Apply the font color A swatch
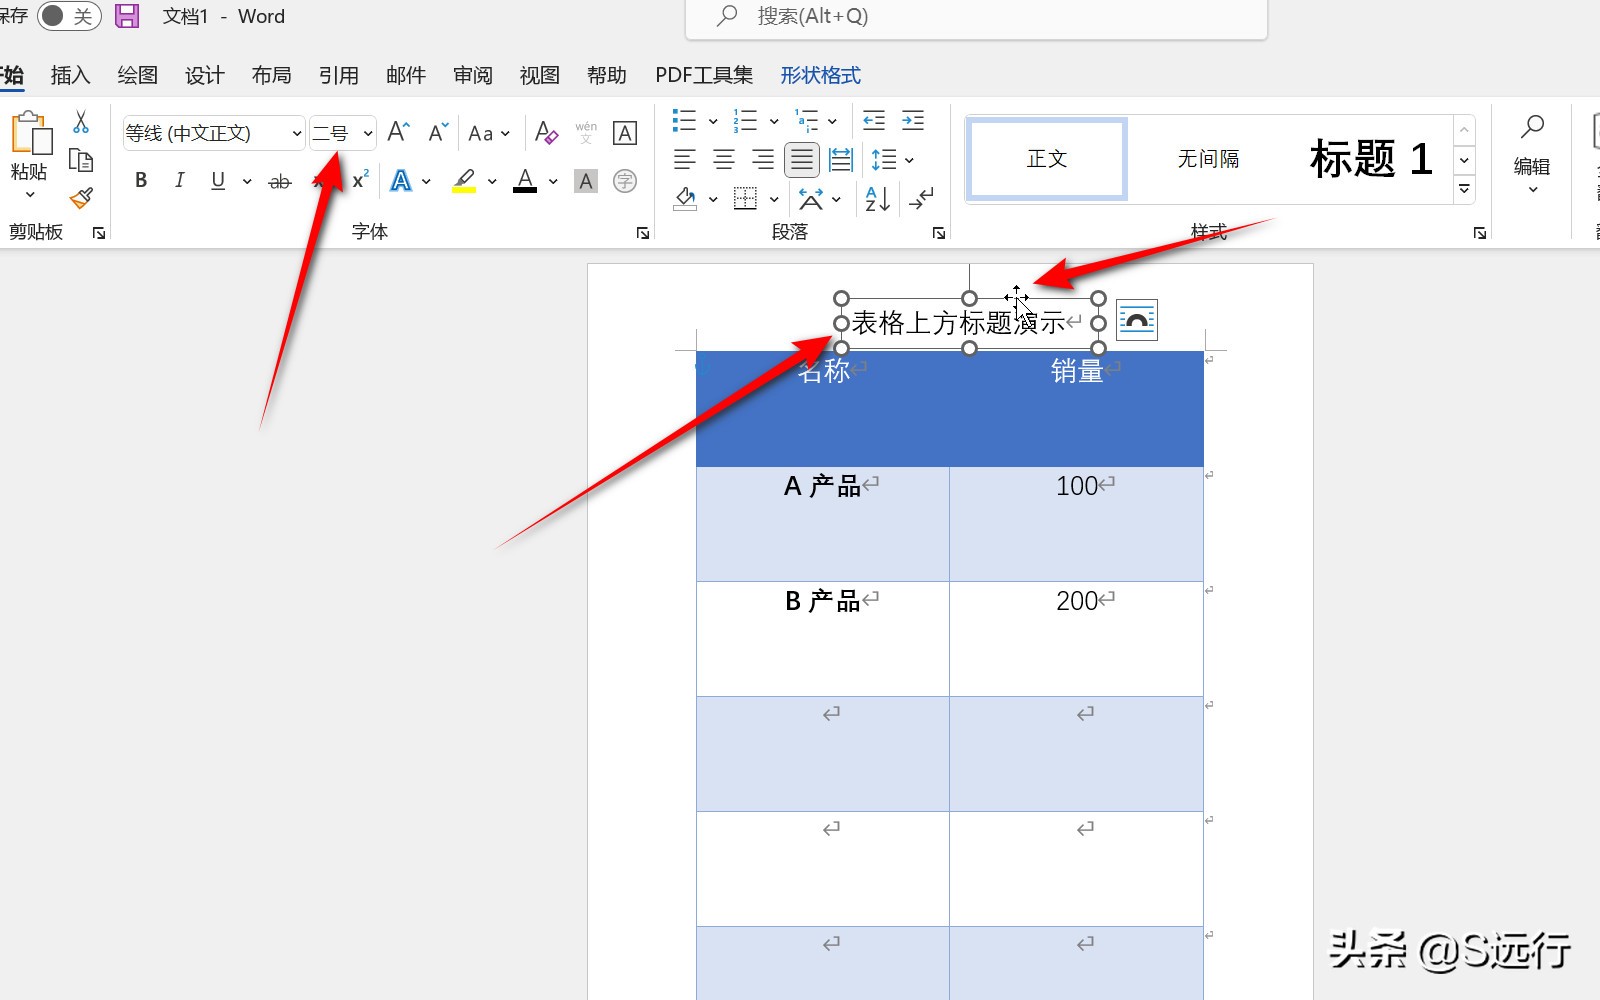The width and height of the screenshot is (1600, 1000). pyautogui.click(x=525, y=181)
